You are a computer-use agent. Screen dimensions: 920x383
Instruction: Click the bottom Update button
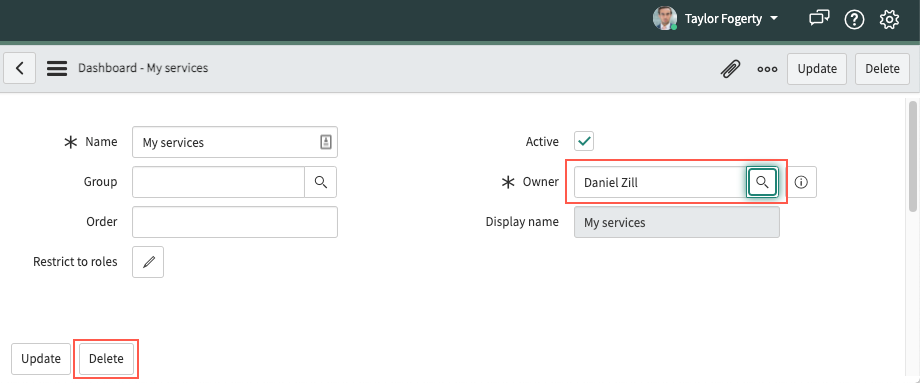[x=41, y=359]
